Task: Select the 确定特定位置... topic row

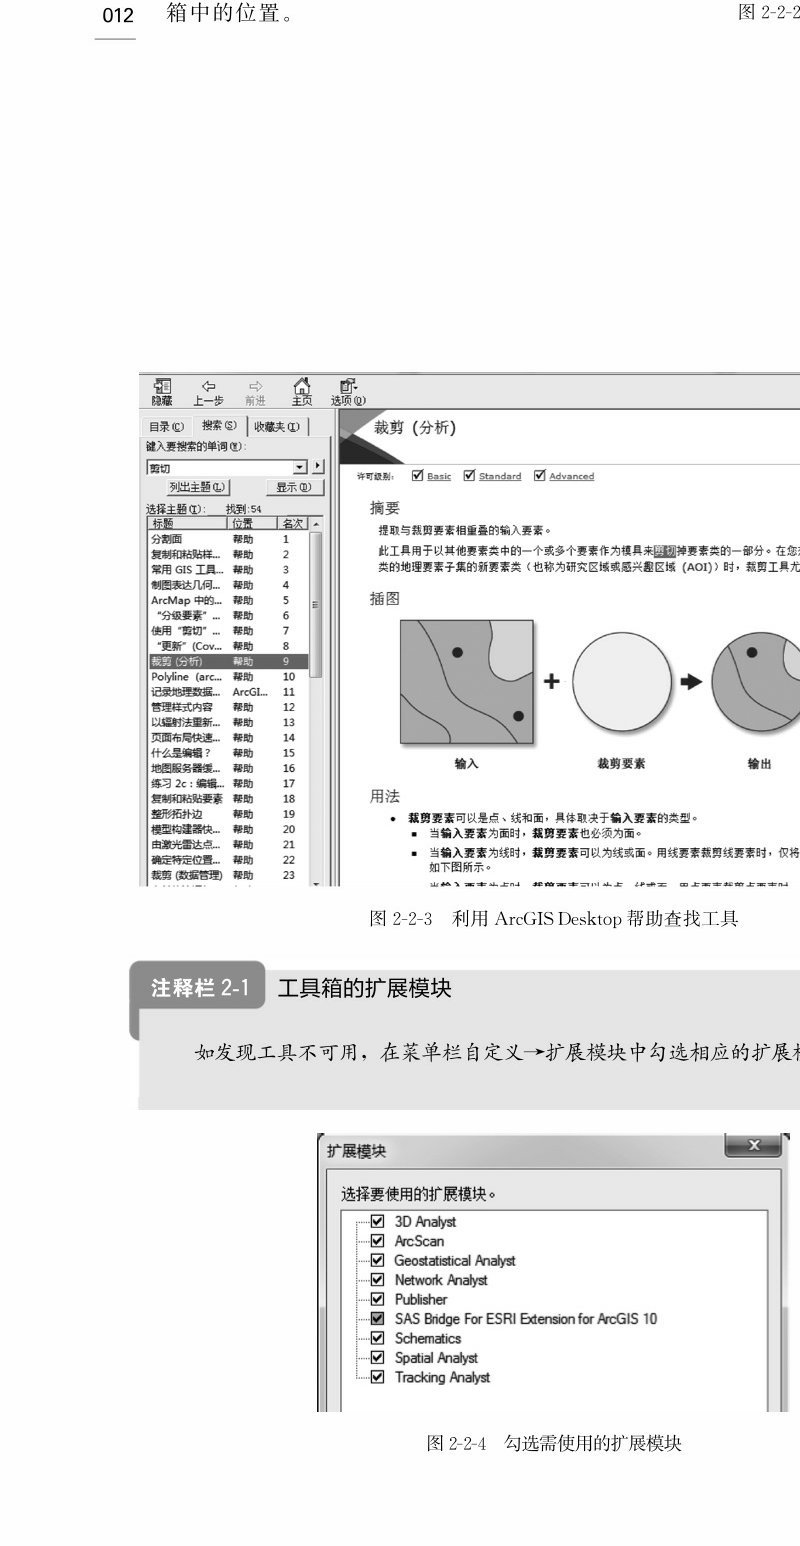Action: (x=228, y=860)
